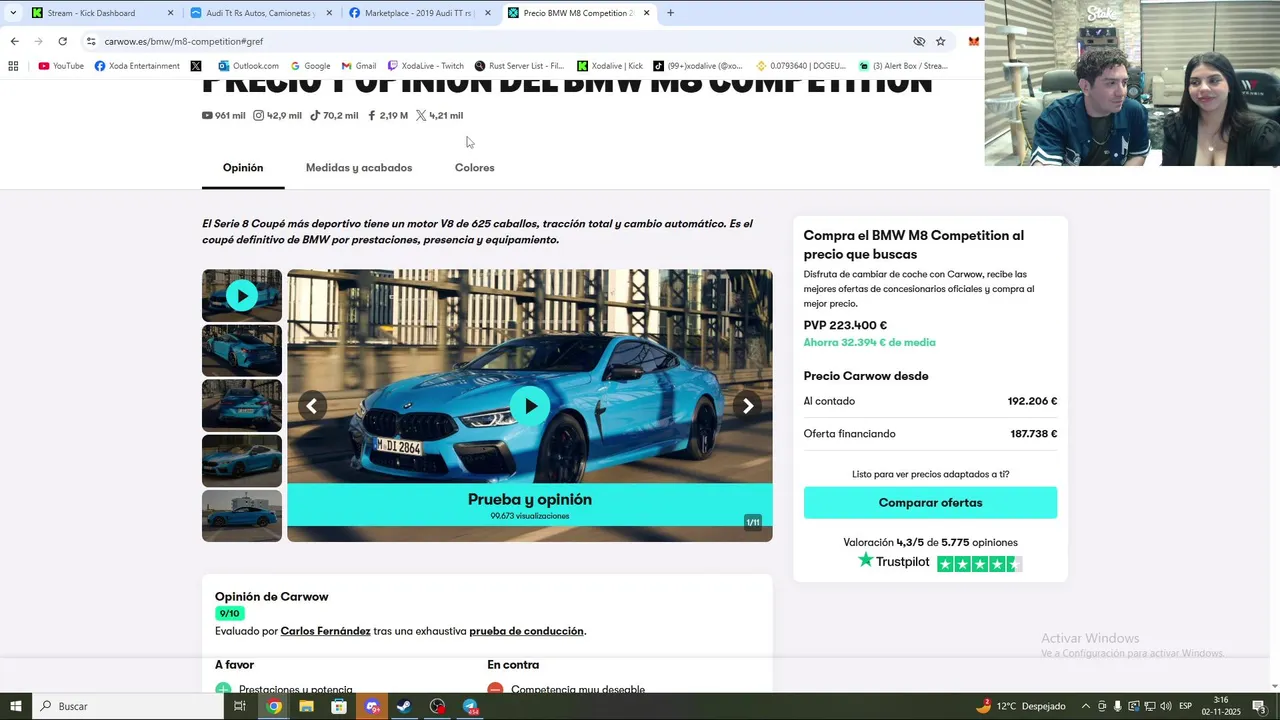Screen dimensions: 1280x720
Task: Play the main BMW M8 video
Action: [530, 406]
